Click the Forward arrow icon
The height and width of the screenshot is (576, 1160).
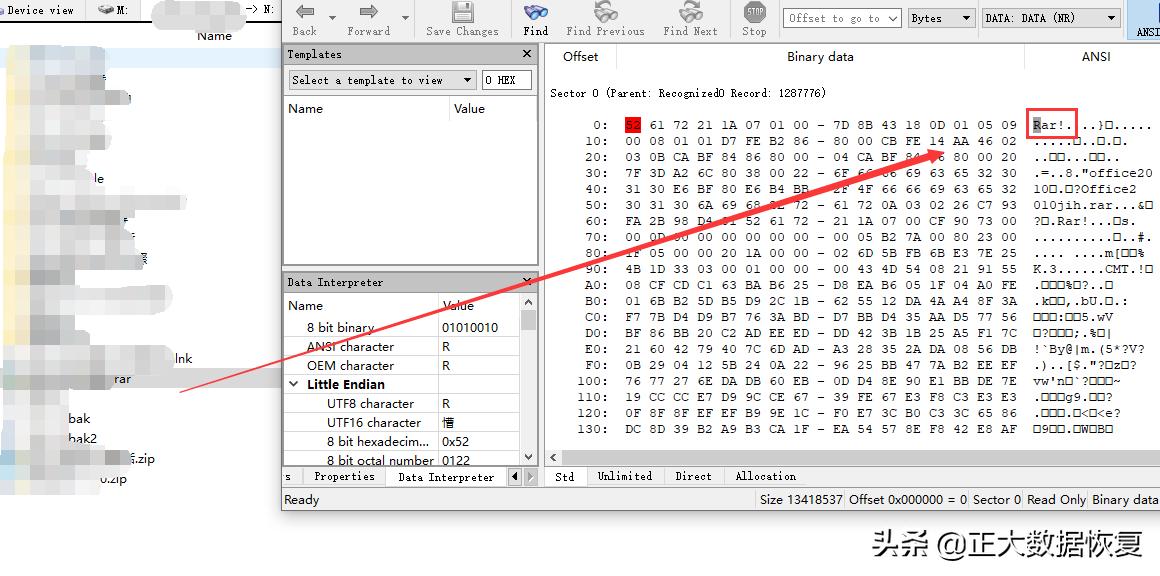(368, 13)
